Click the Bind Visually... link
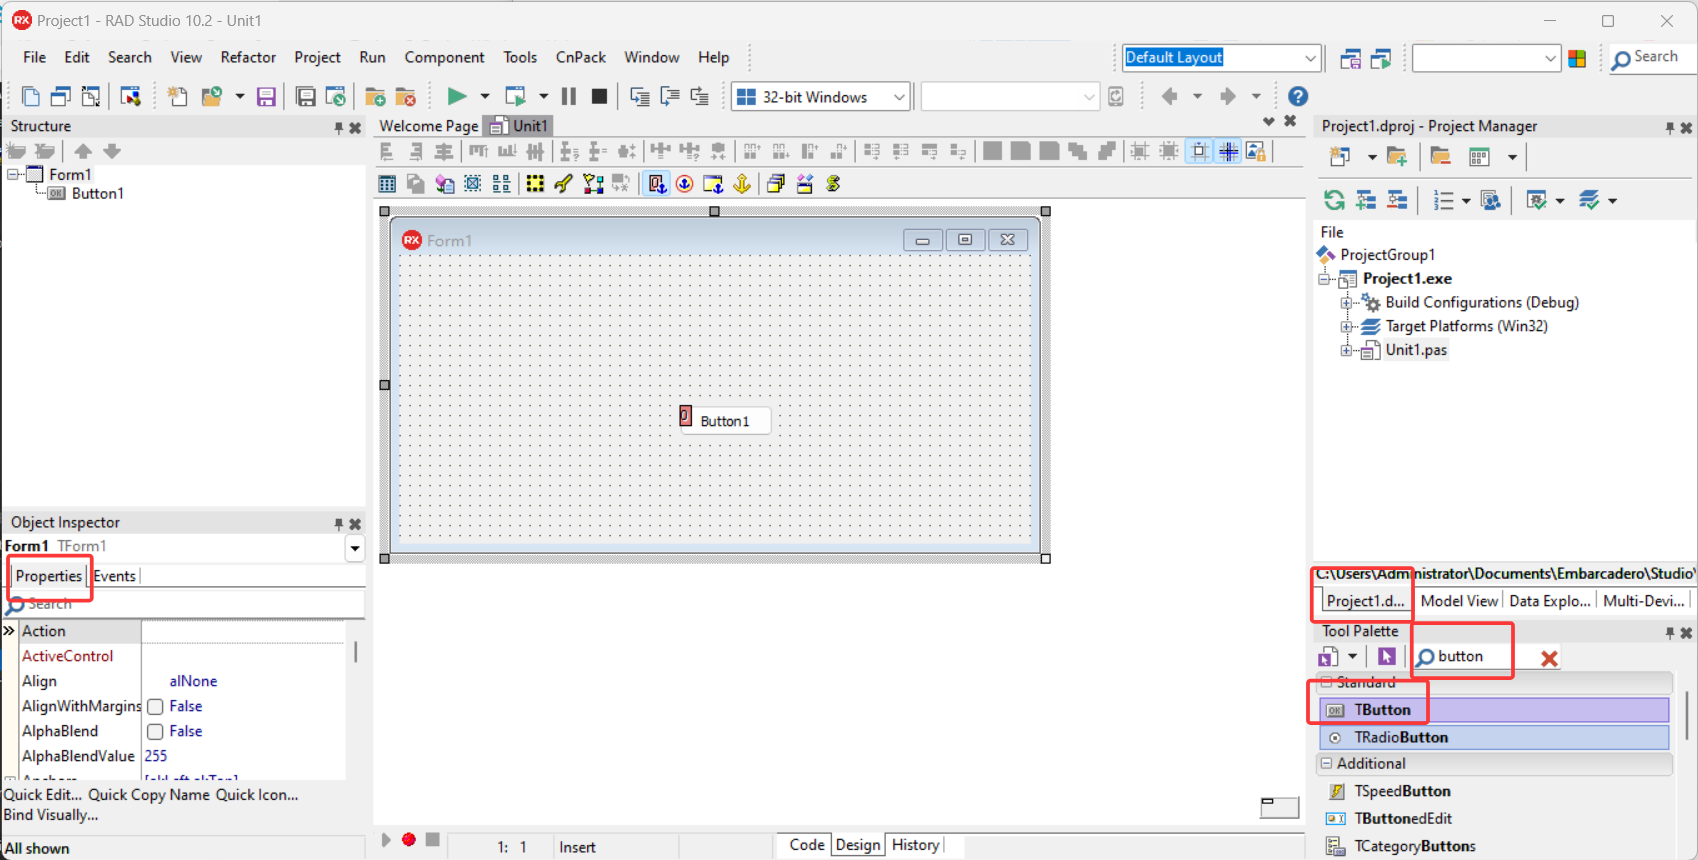 [51, 815]
